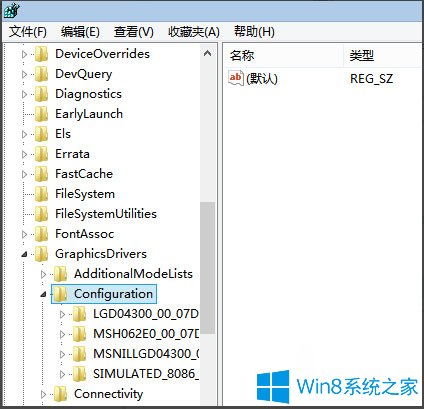Click the Registry Editor title bar icon
Viewport: 424px width, 409px height.
click(12, 10)
